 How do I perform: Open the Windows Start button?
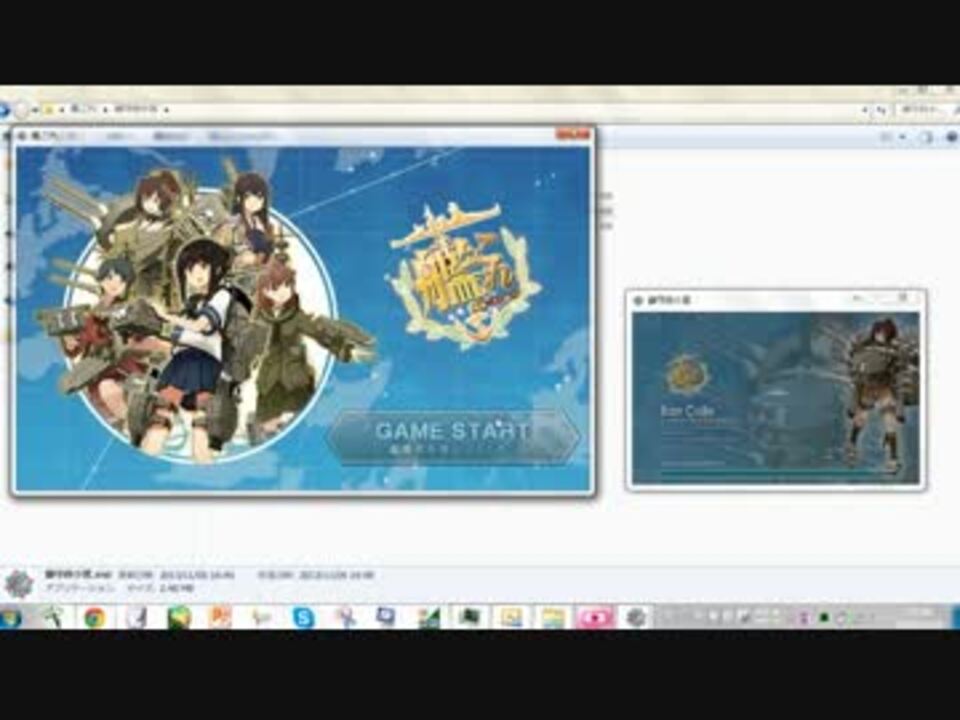tap(10, 618)
